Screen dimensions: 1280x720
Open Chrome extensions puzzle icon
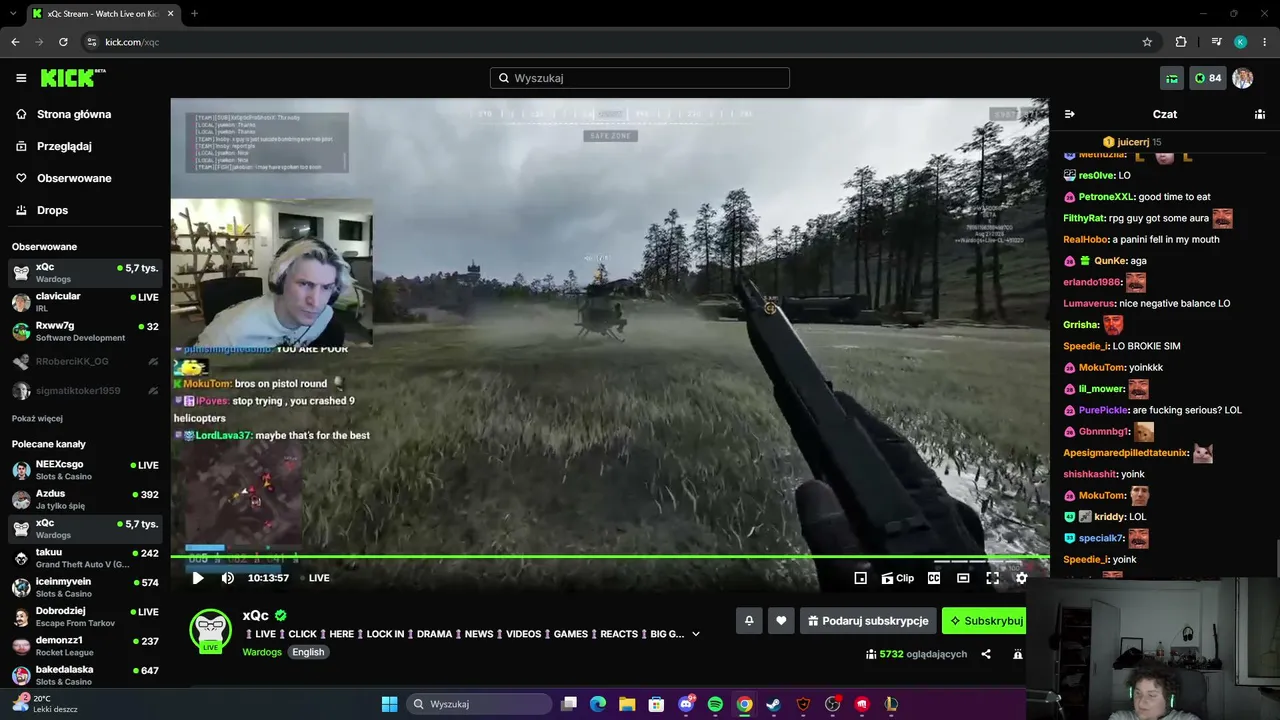[1181, 42]
